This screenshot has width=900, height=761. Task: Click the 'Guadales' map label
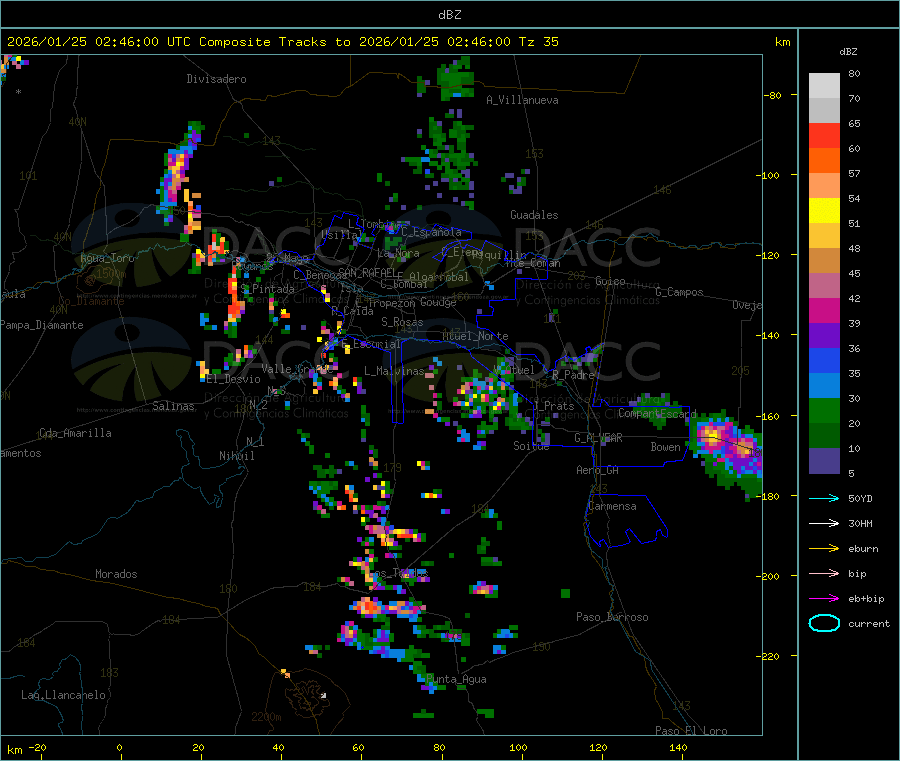[534, 215]
